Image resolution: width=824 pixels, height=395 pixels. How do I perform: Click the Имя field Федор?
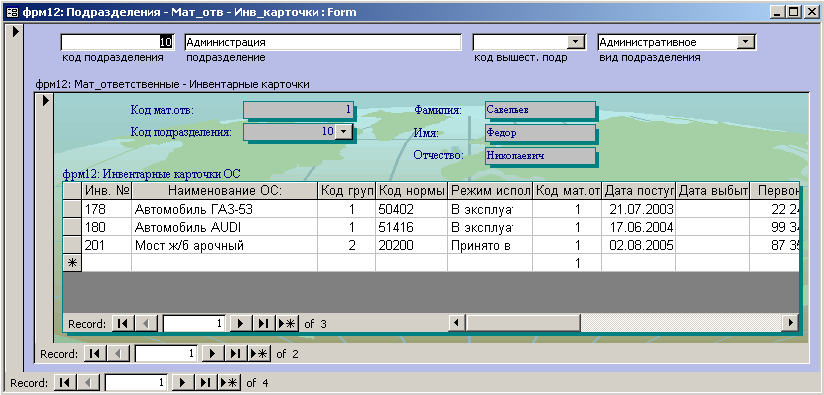pos(540,132)
